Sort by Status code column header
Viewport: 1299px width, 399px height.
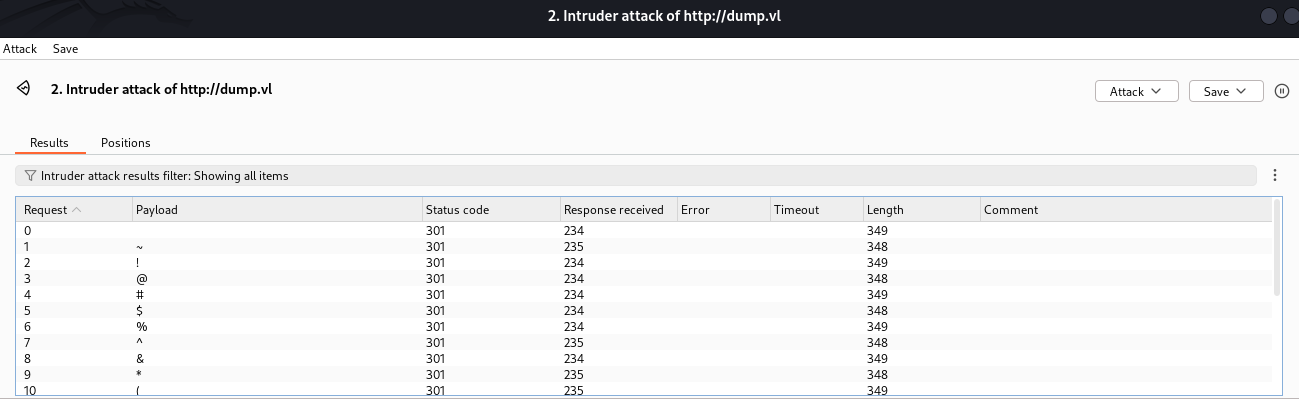click(491, 210)
